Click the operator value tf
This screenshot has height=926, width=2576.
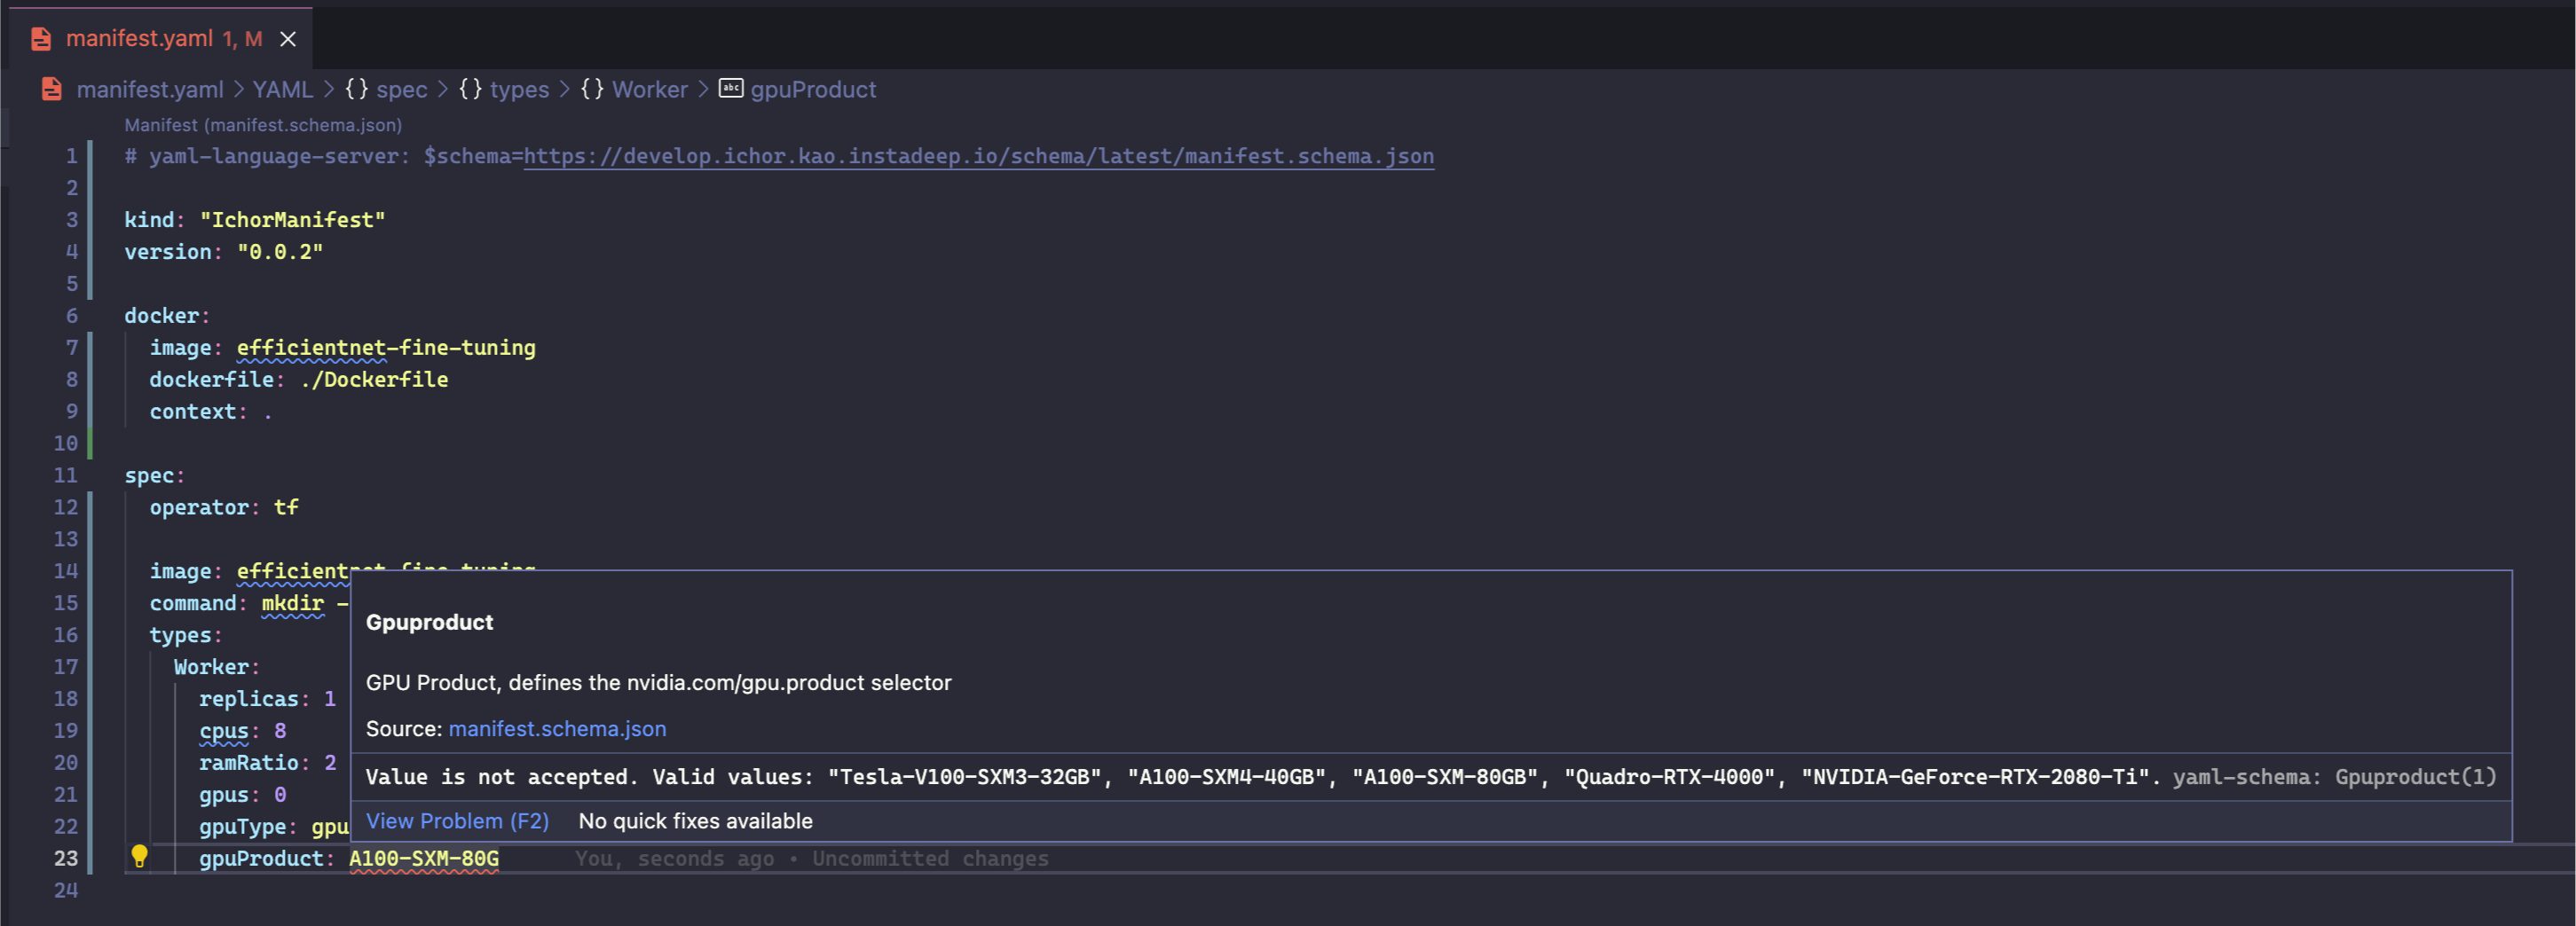[286, 507]
